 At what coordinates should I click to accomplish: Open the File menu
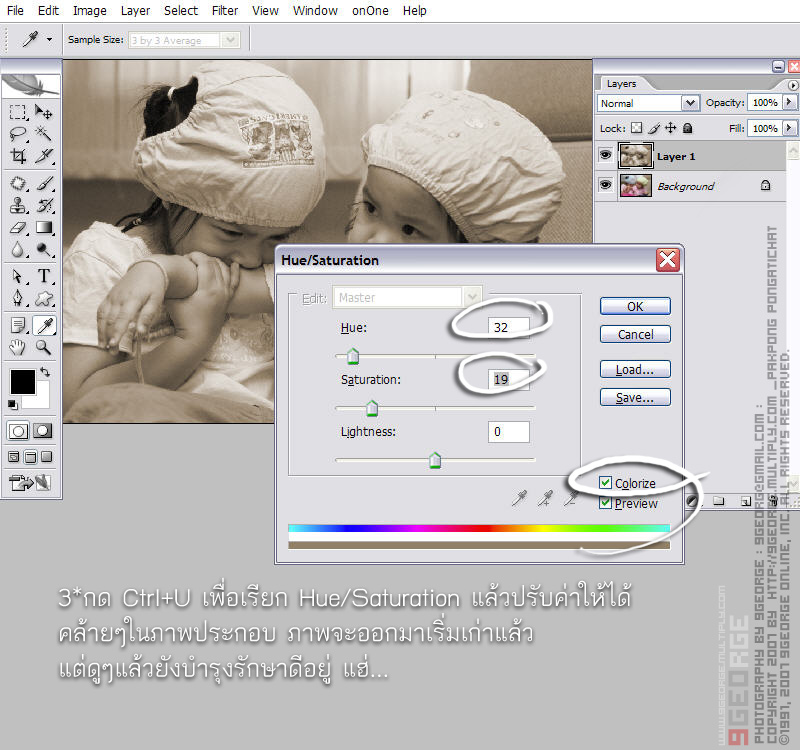tap(15, 11)
